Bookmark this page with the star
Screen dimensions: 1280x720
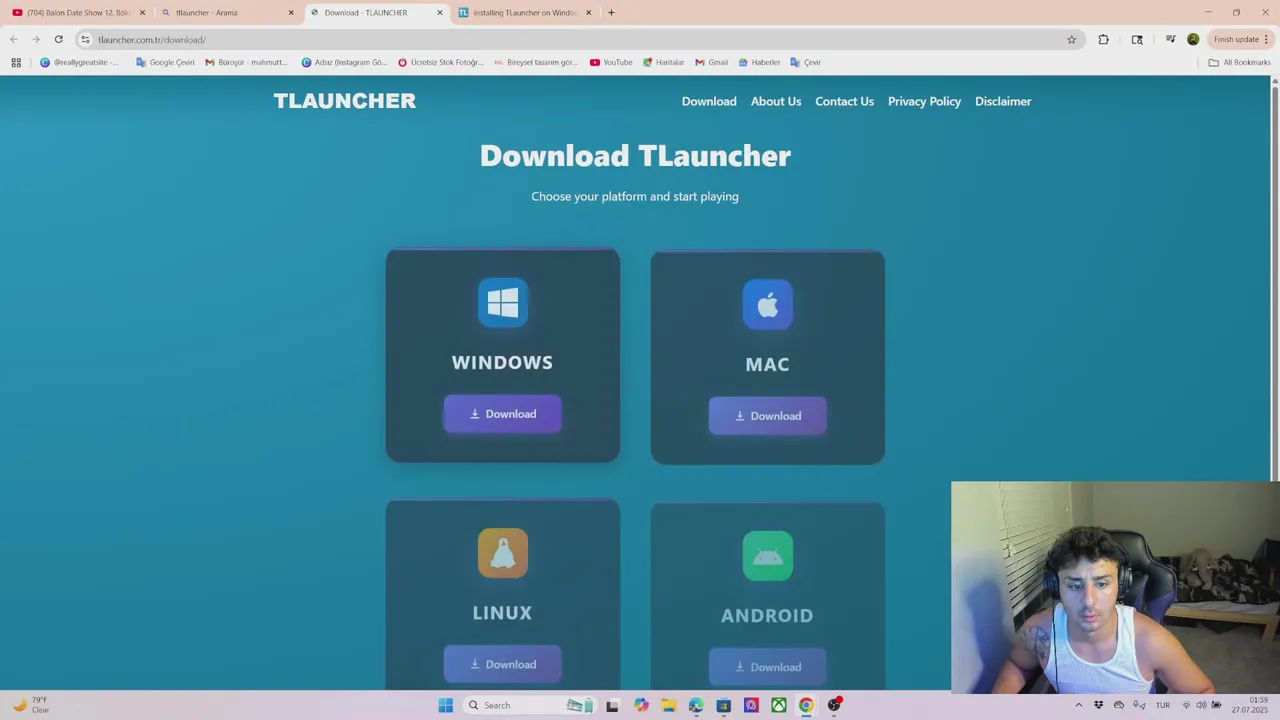pyautogui.click(x=1071, y=39)
